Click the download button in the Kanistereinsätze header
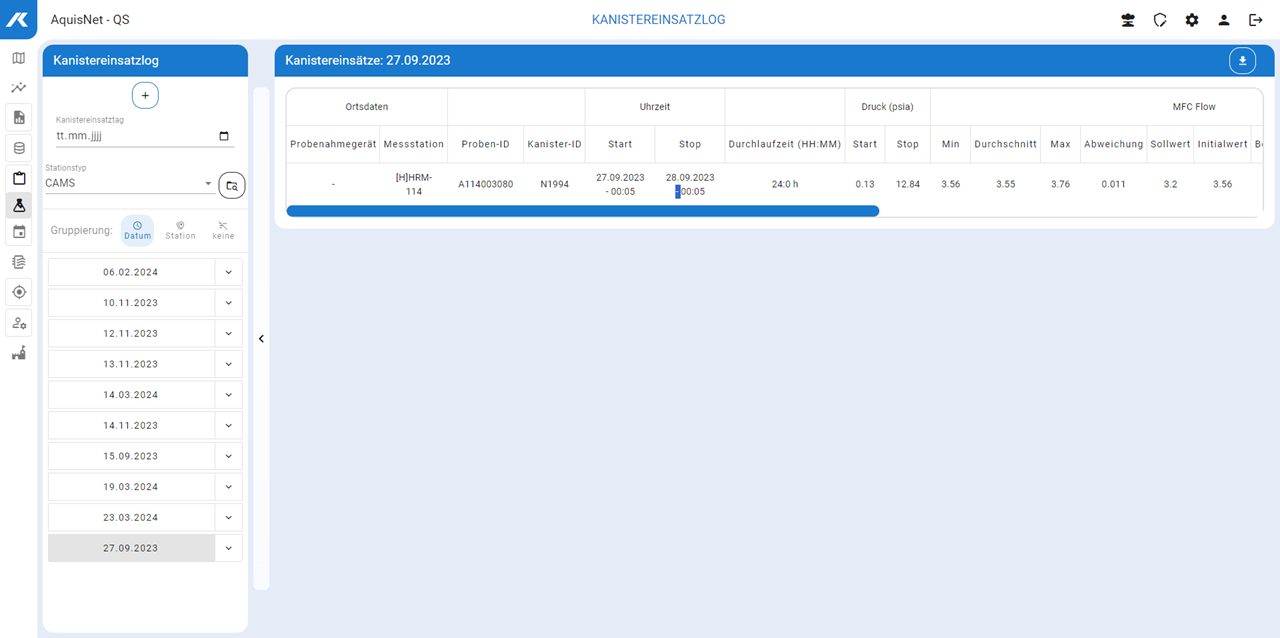Viewport: 1280px width, 638px height. click(x=1242, y=60)
